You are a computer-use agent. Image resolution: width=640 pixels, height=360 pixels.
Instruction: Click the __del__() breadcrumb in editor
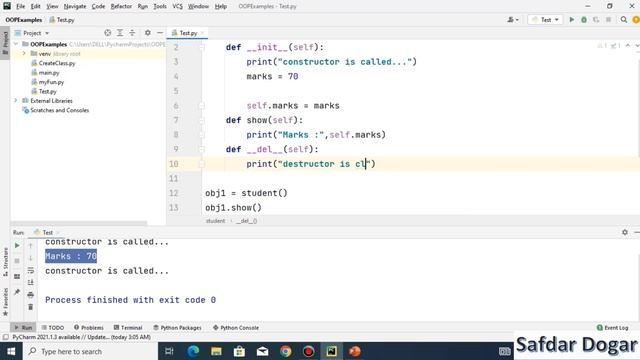tap(247, 221)
